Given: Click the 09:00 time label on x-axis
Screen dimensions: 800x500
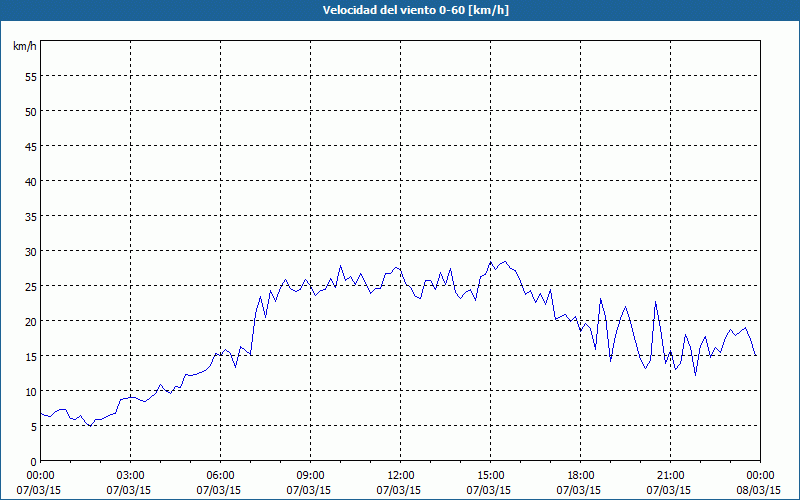Looking at the screenshot, I should (310, 475).
